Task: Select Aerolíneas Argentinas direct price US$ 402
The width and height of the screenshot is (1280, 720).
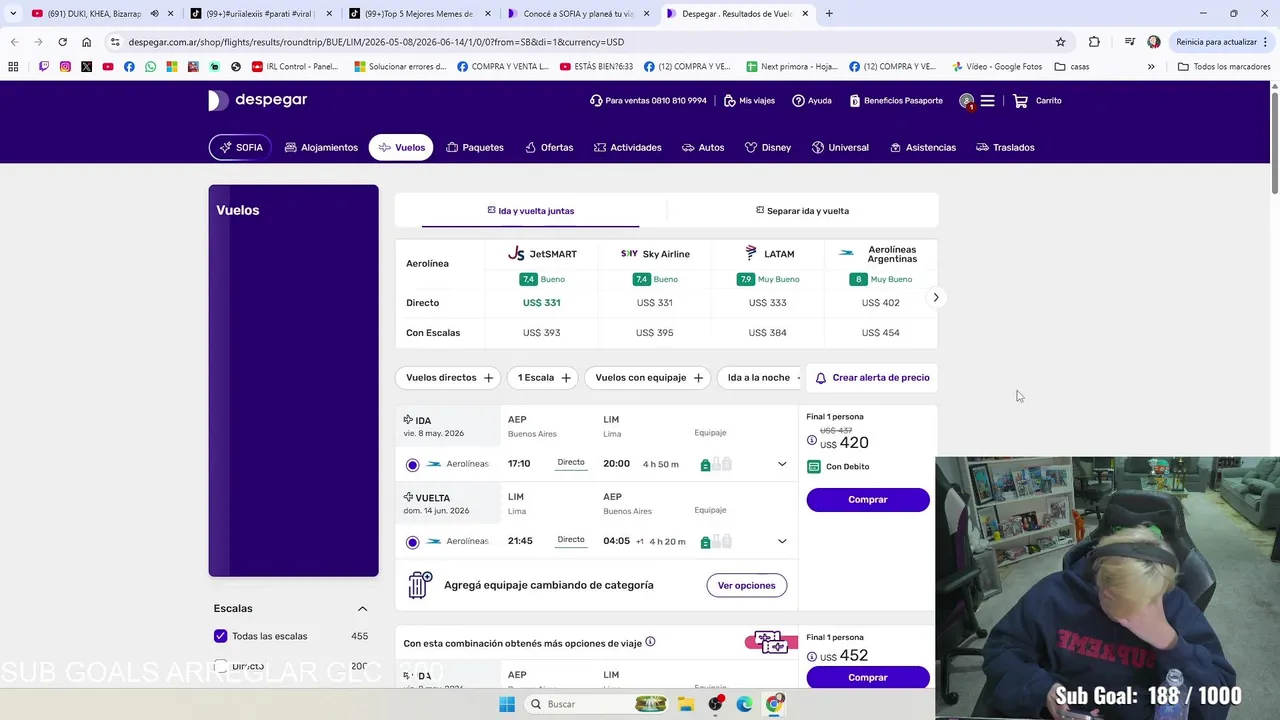Action: 881,303
